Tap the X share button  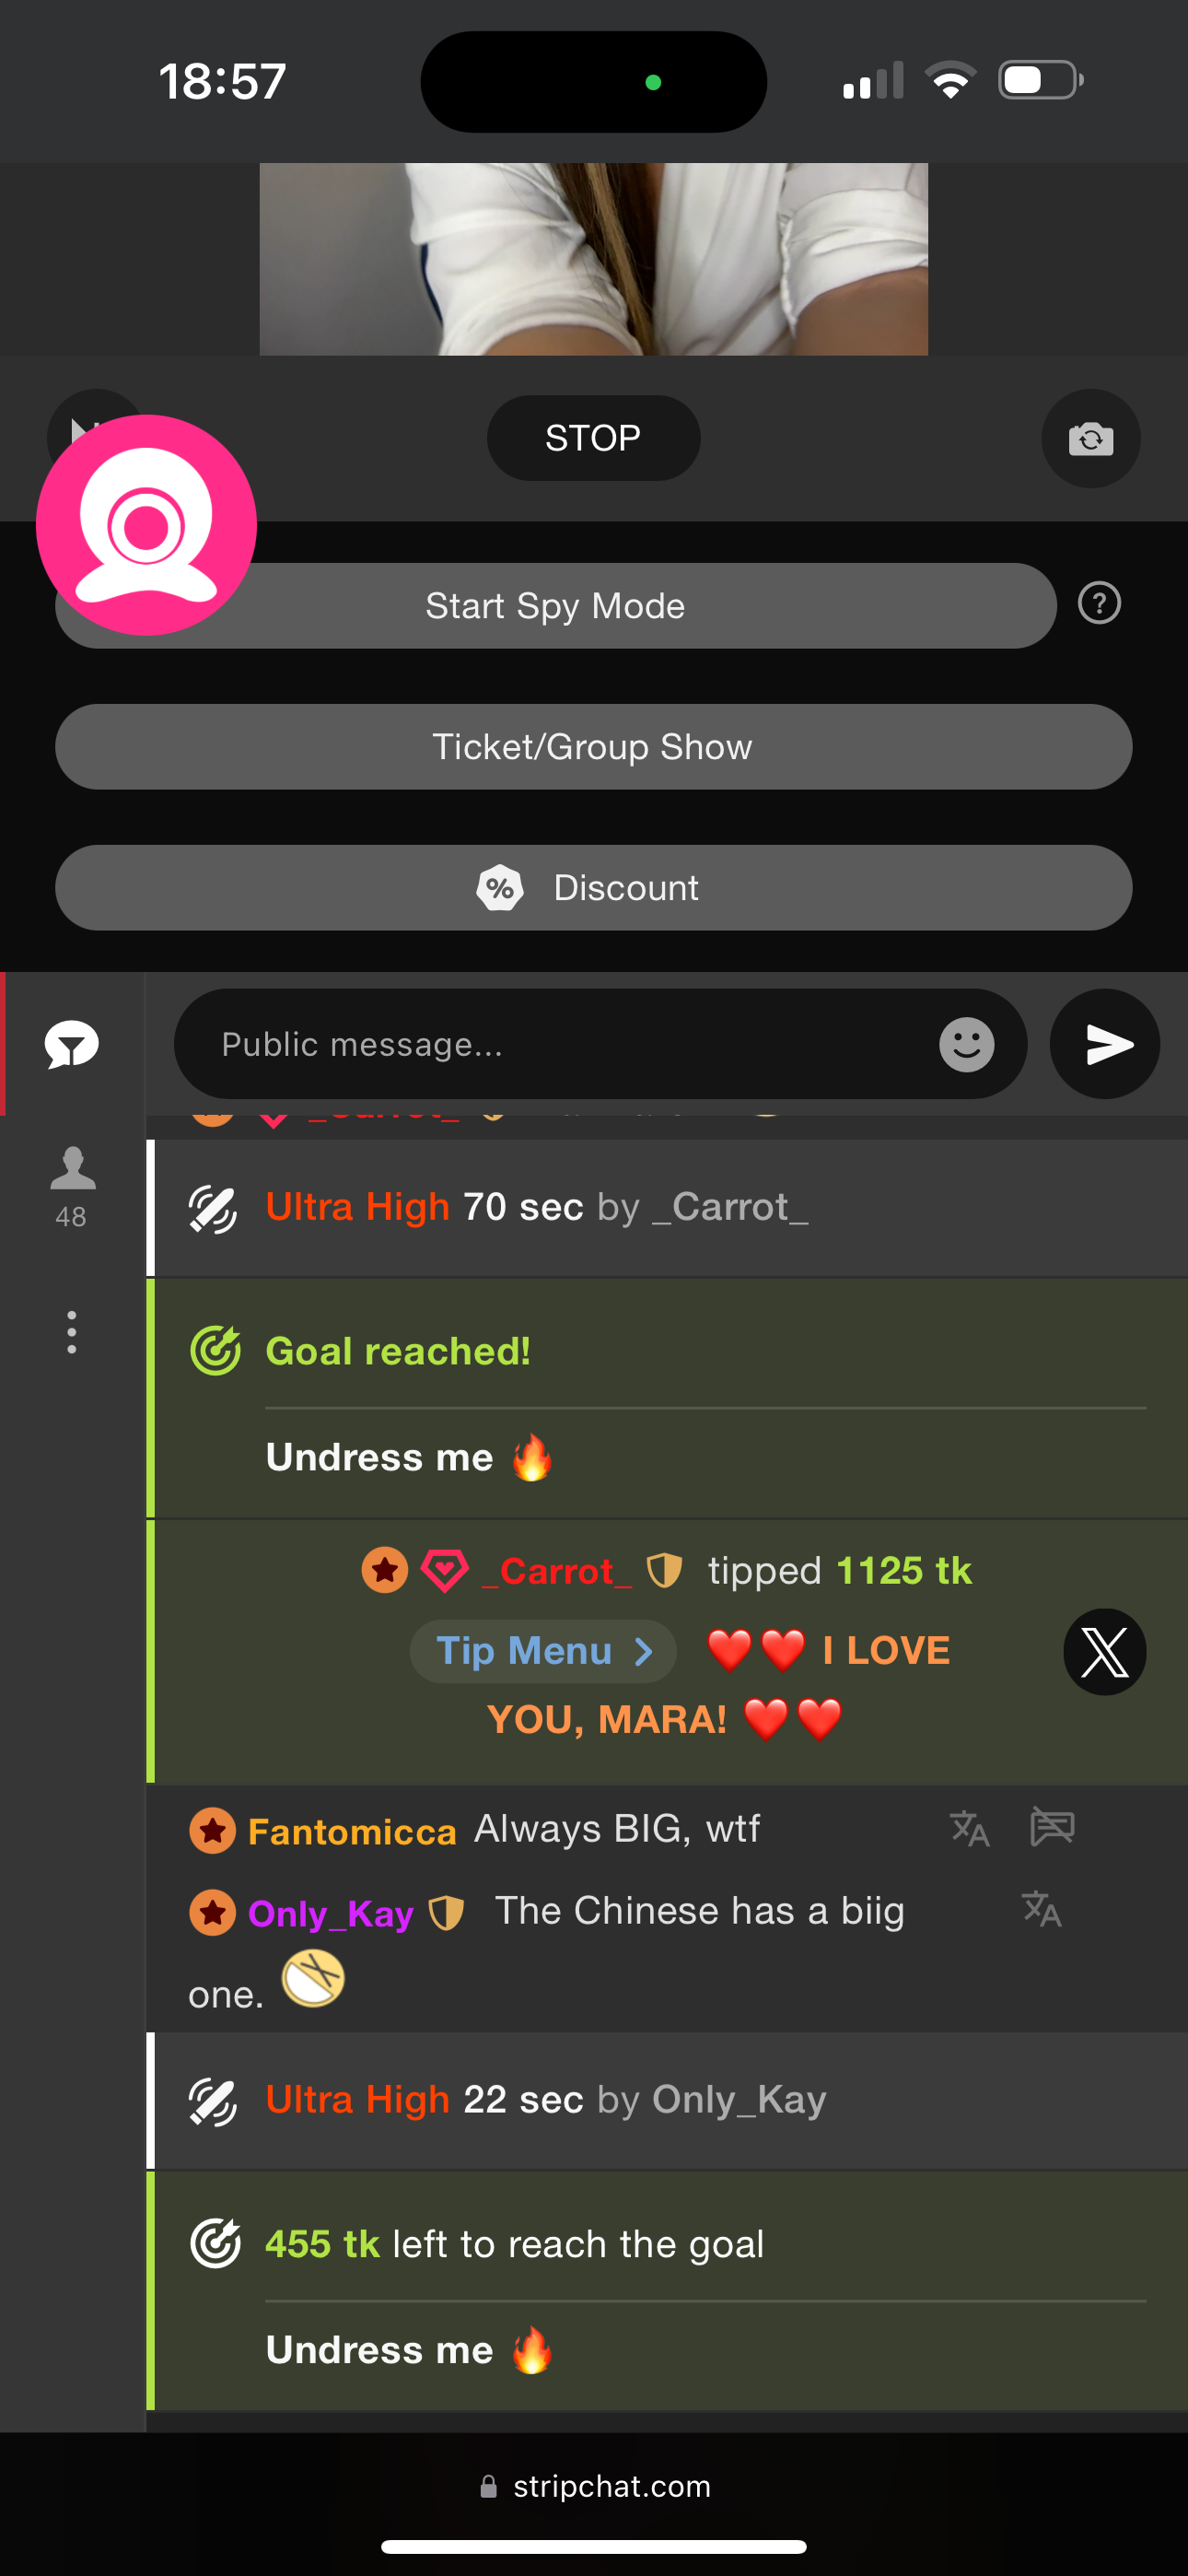1104,1651
